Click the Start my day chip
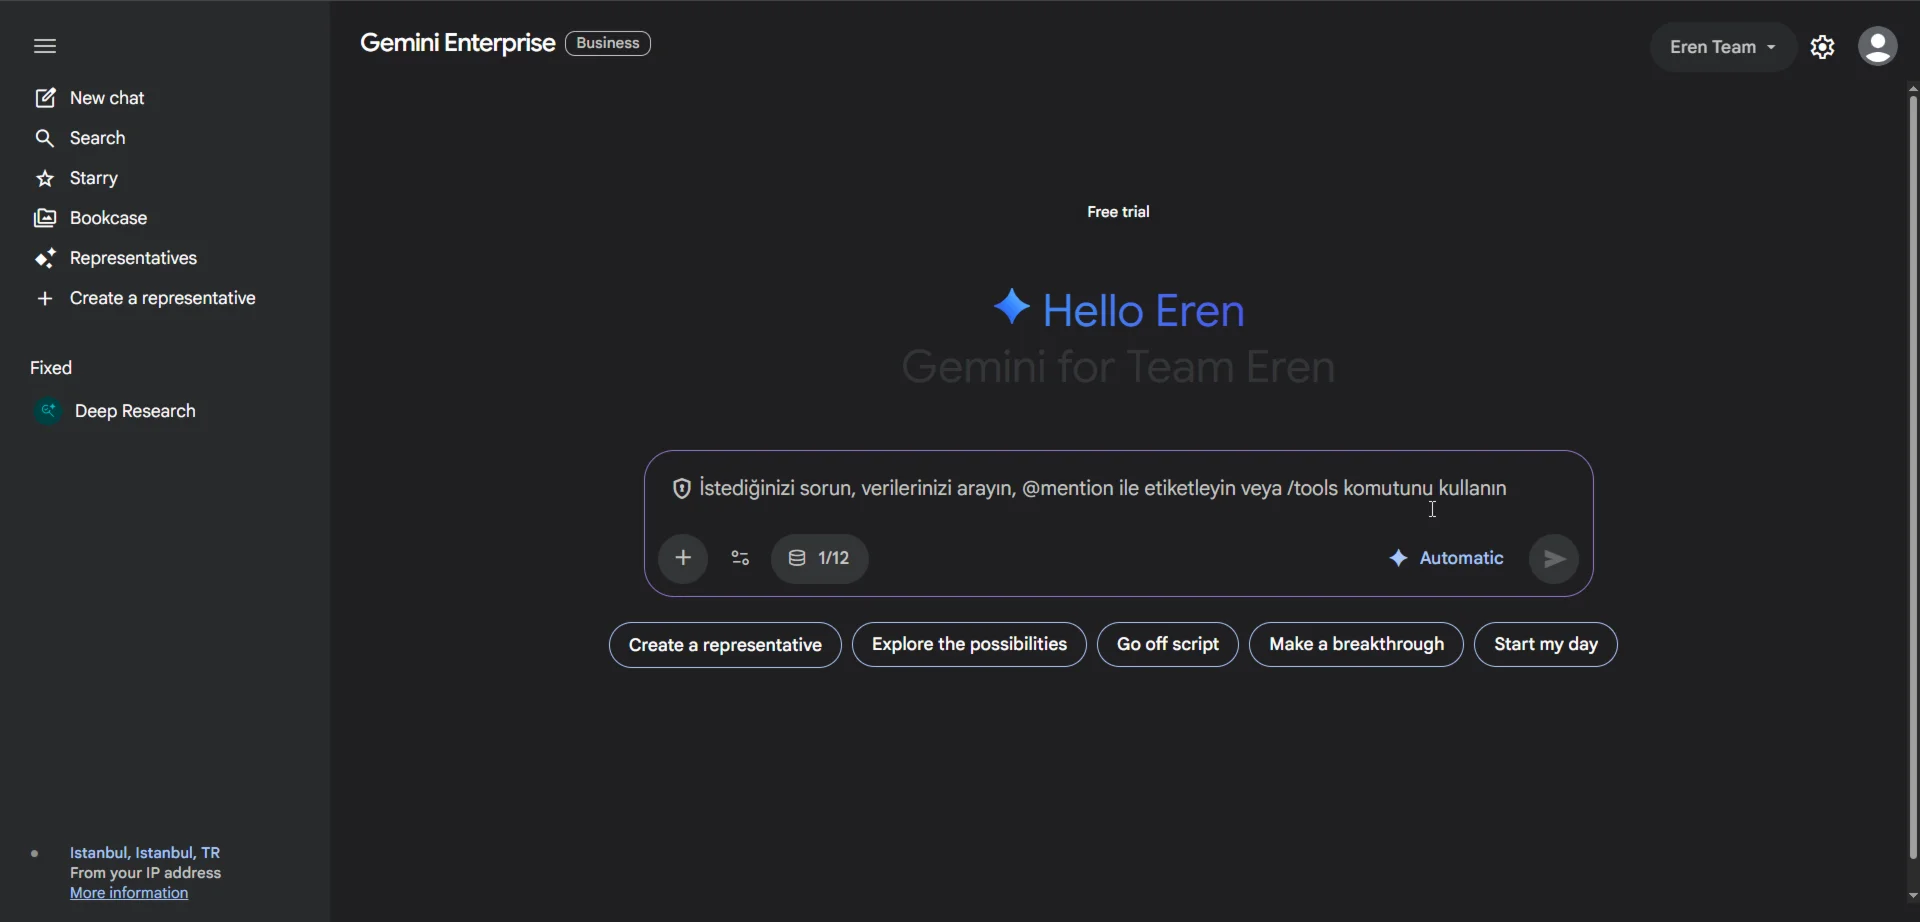 1545,645
